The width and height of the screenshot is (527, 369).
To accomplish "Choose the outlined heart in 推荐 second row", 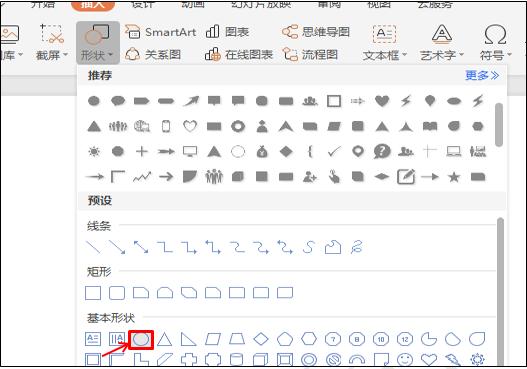I will [190, 126].
